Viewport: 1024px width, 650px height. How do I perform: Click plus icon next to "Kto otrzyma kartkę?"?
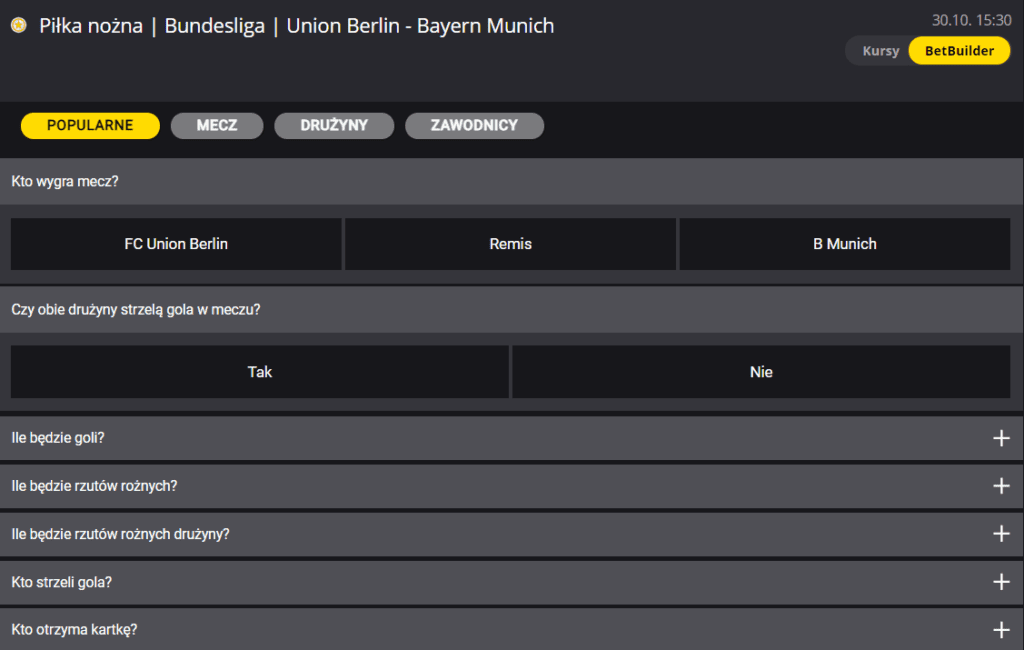1001,630
